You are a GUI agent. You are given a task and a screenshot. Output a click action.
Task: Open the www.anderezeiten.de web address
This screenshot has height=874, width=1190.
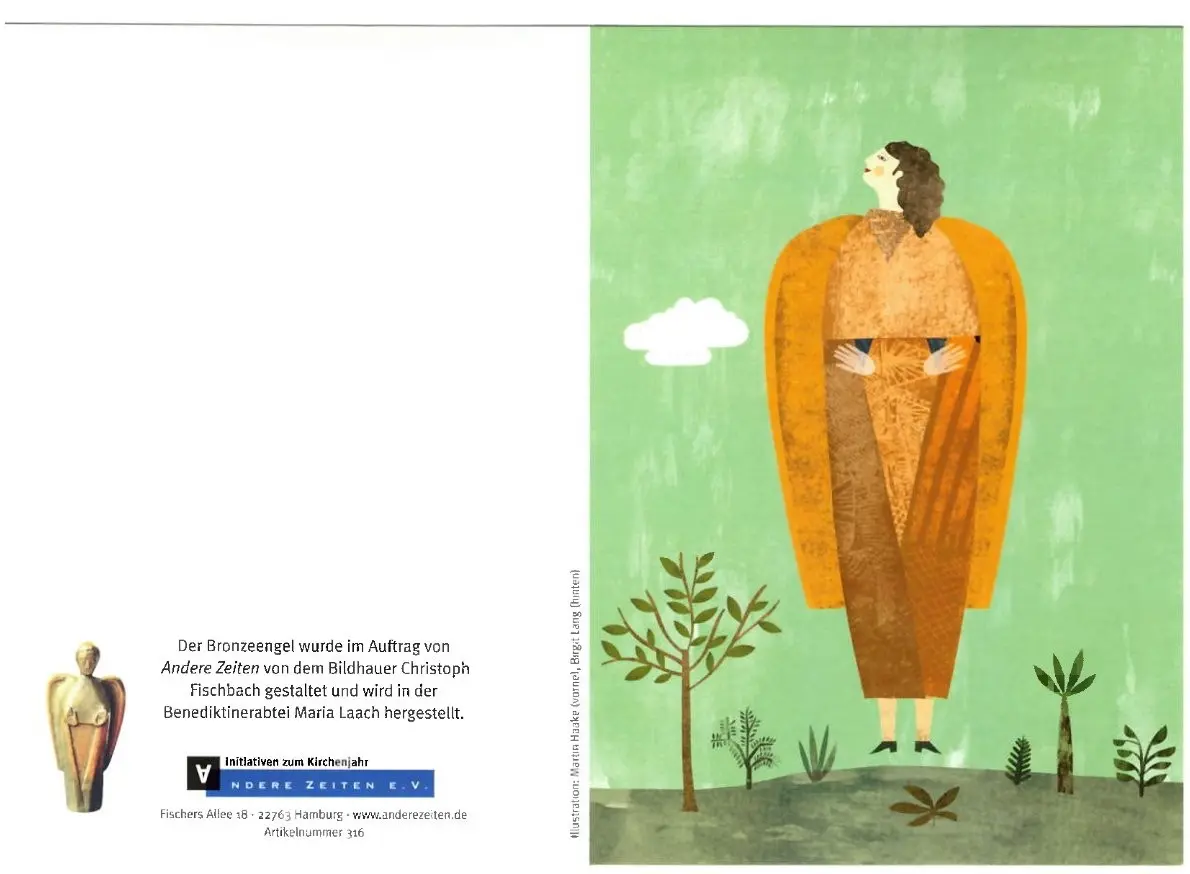(410, 814)
